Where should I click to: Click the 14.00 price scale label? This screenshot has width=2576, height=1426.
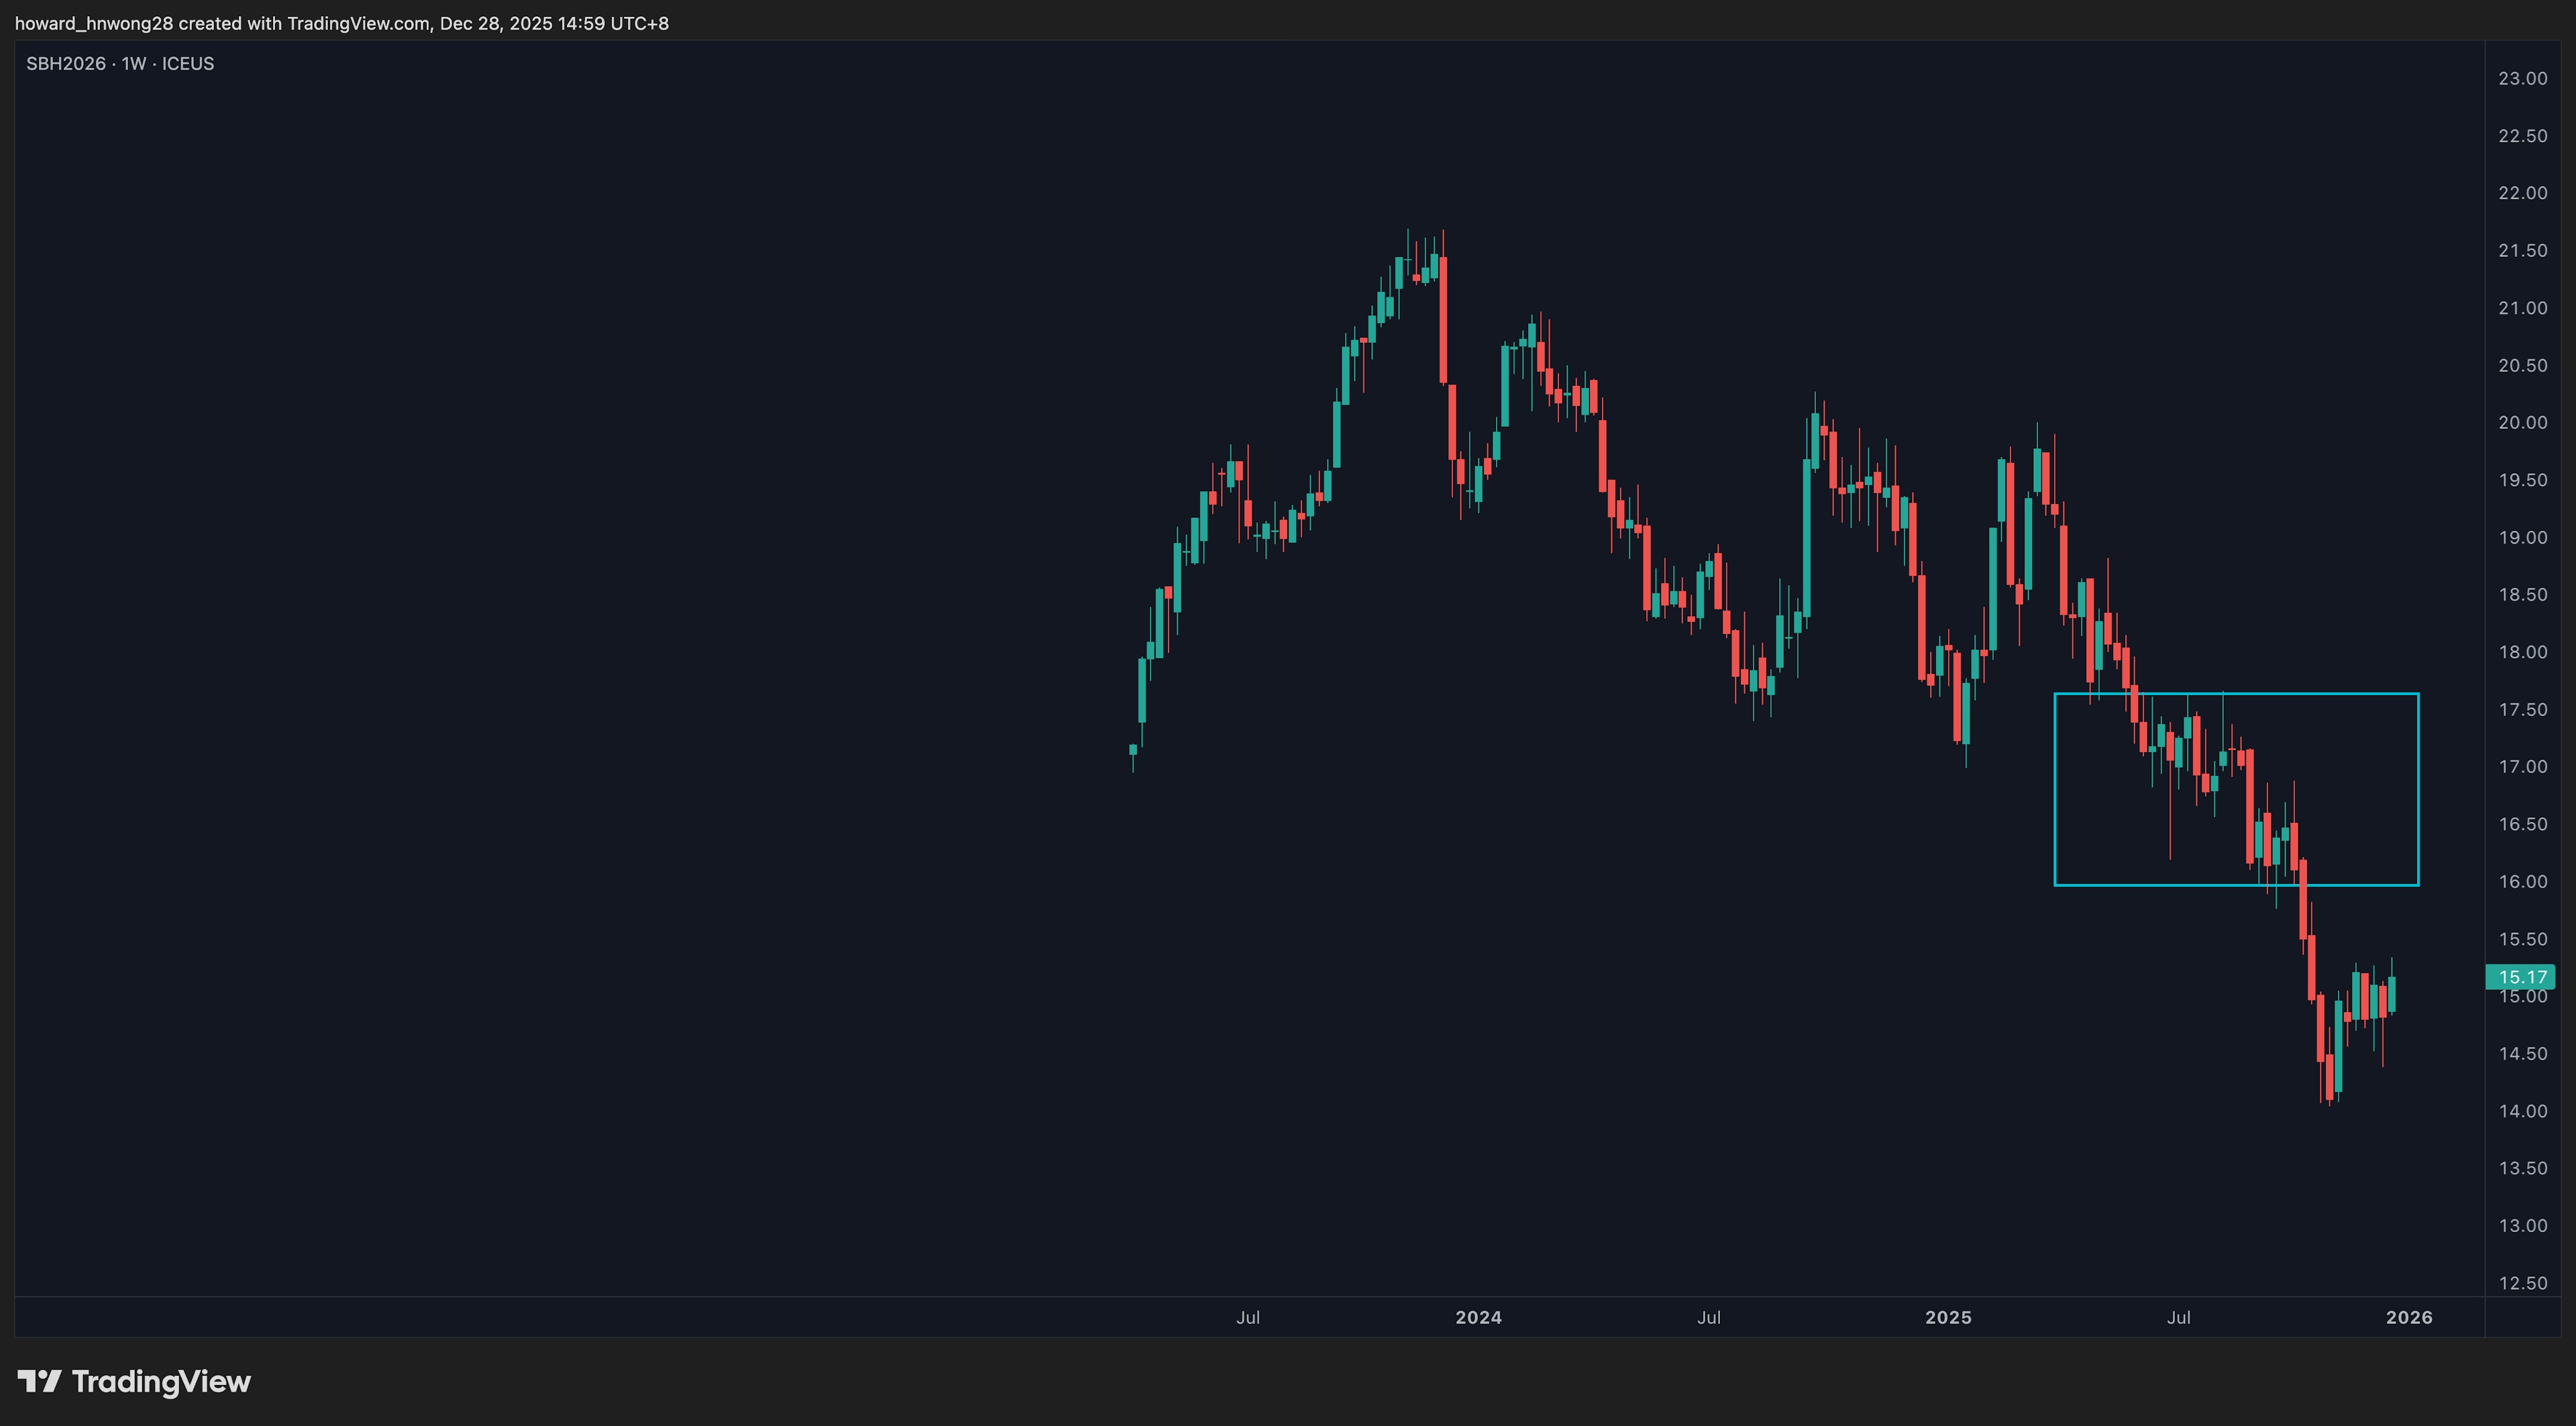pyautogui.click(x=2522, y=1111)
